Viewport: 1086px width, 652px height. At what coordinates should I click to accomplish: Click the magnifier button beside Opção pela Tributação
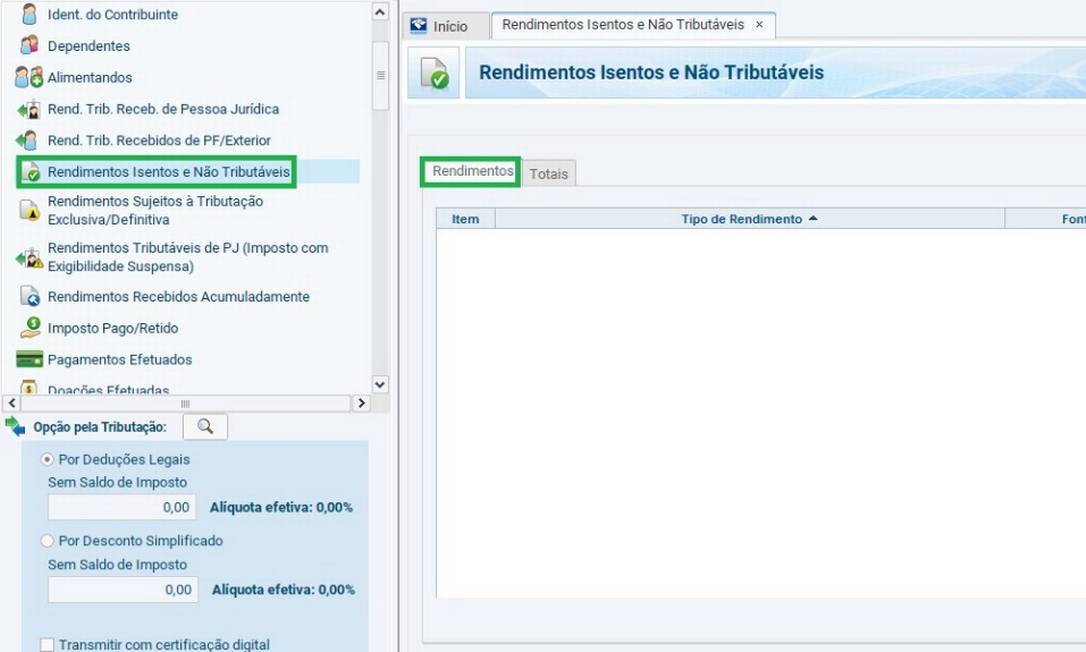click(x=205, y=427)
